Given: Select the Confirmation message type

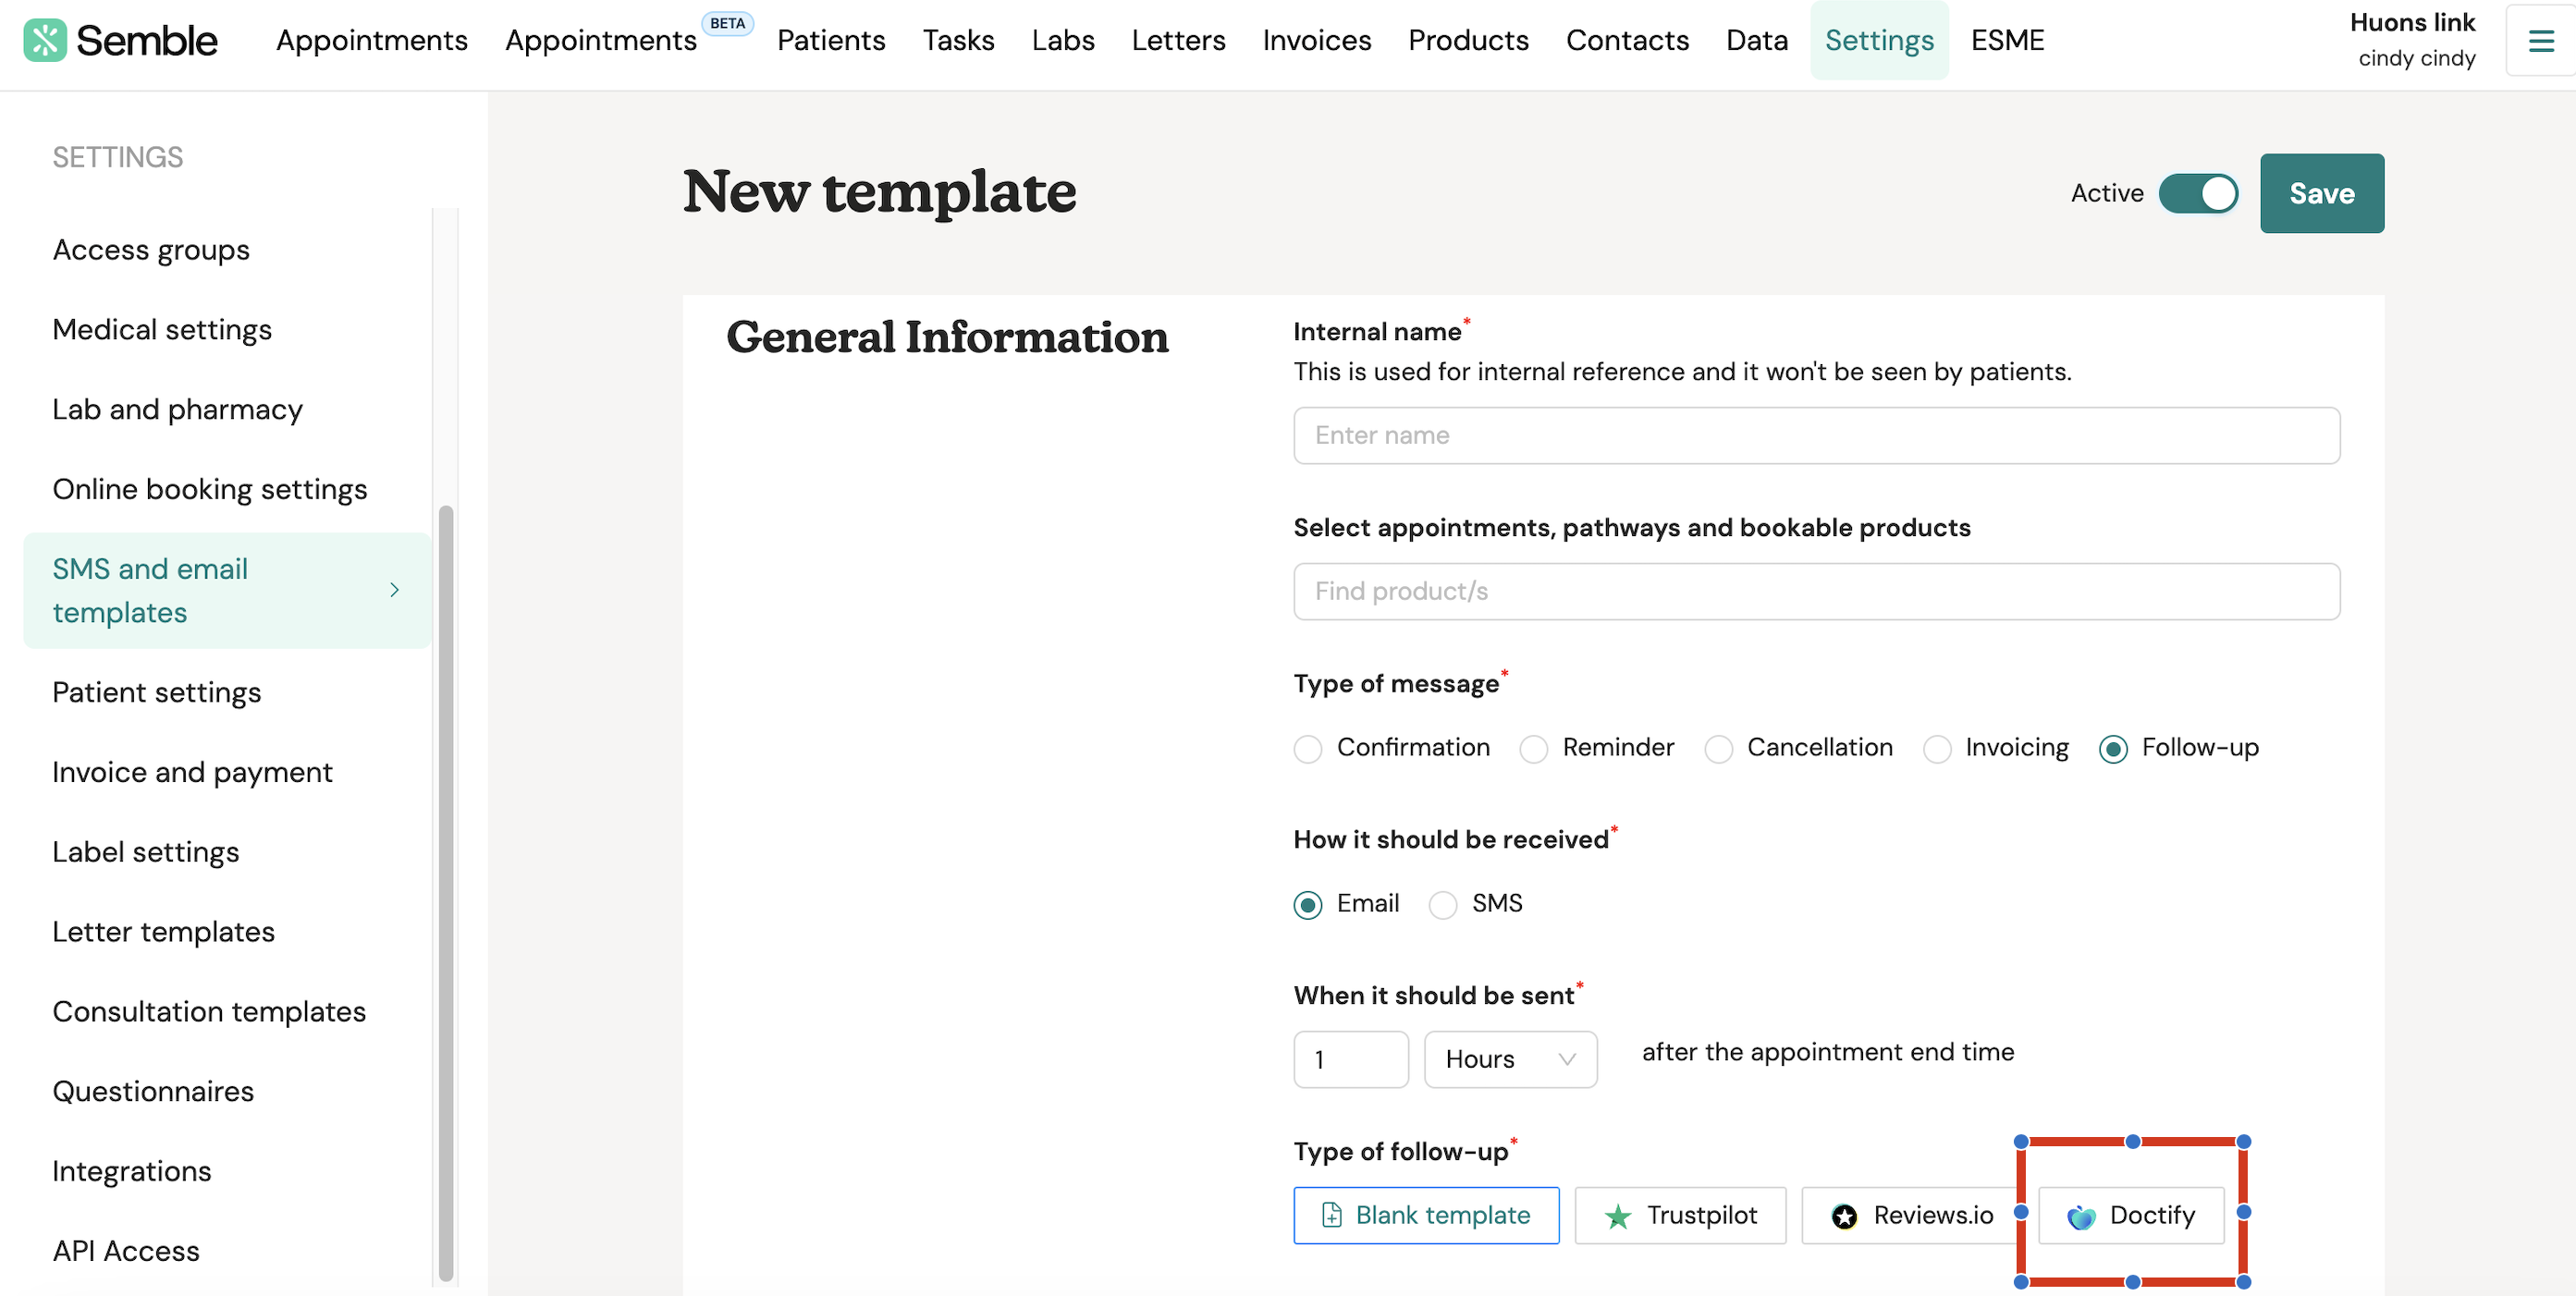Looking at the screenshot, I should coord(1308,749).
